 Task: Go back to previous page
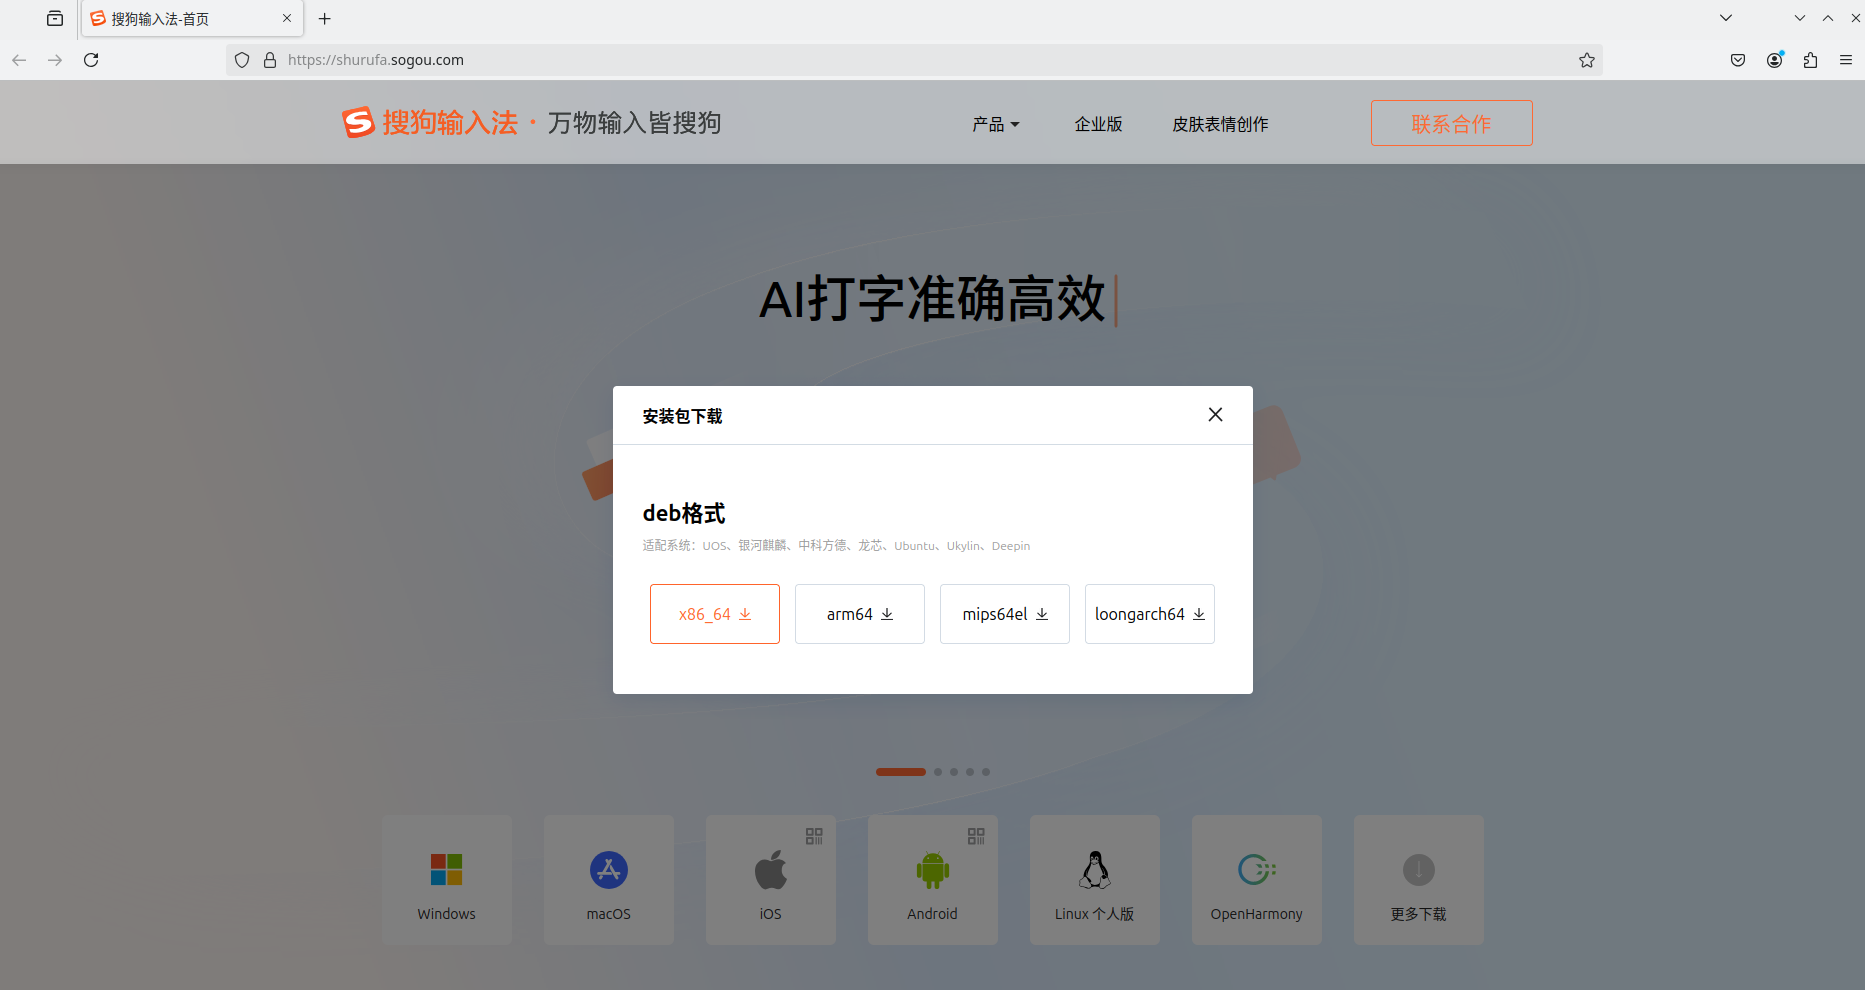point(19,60)
